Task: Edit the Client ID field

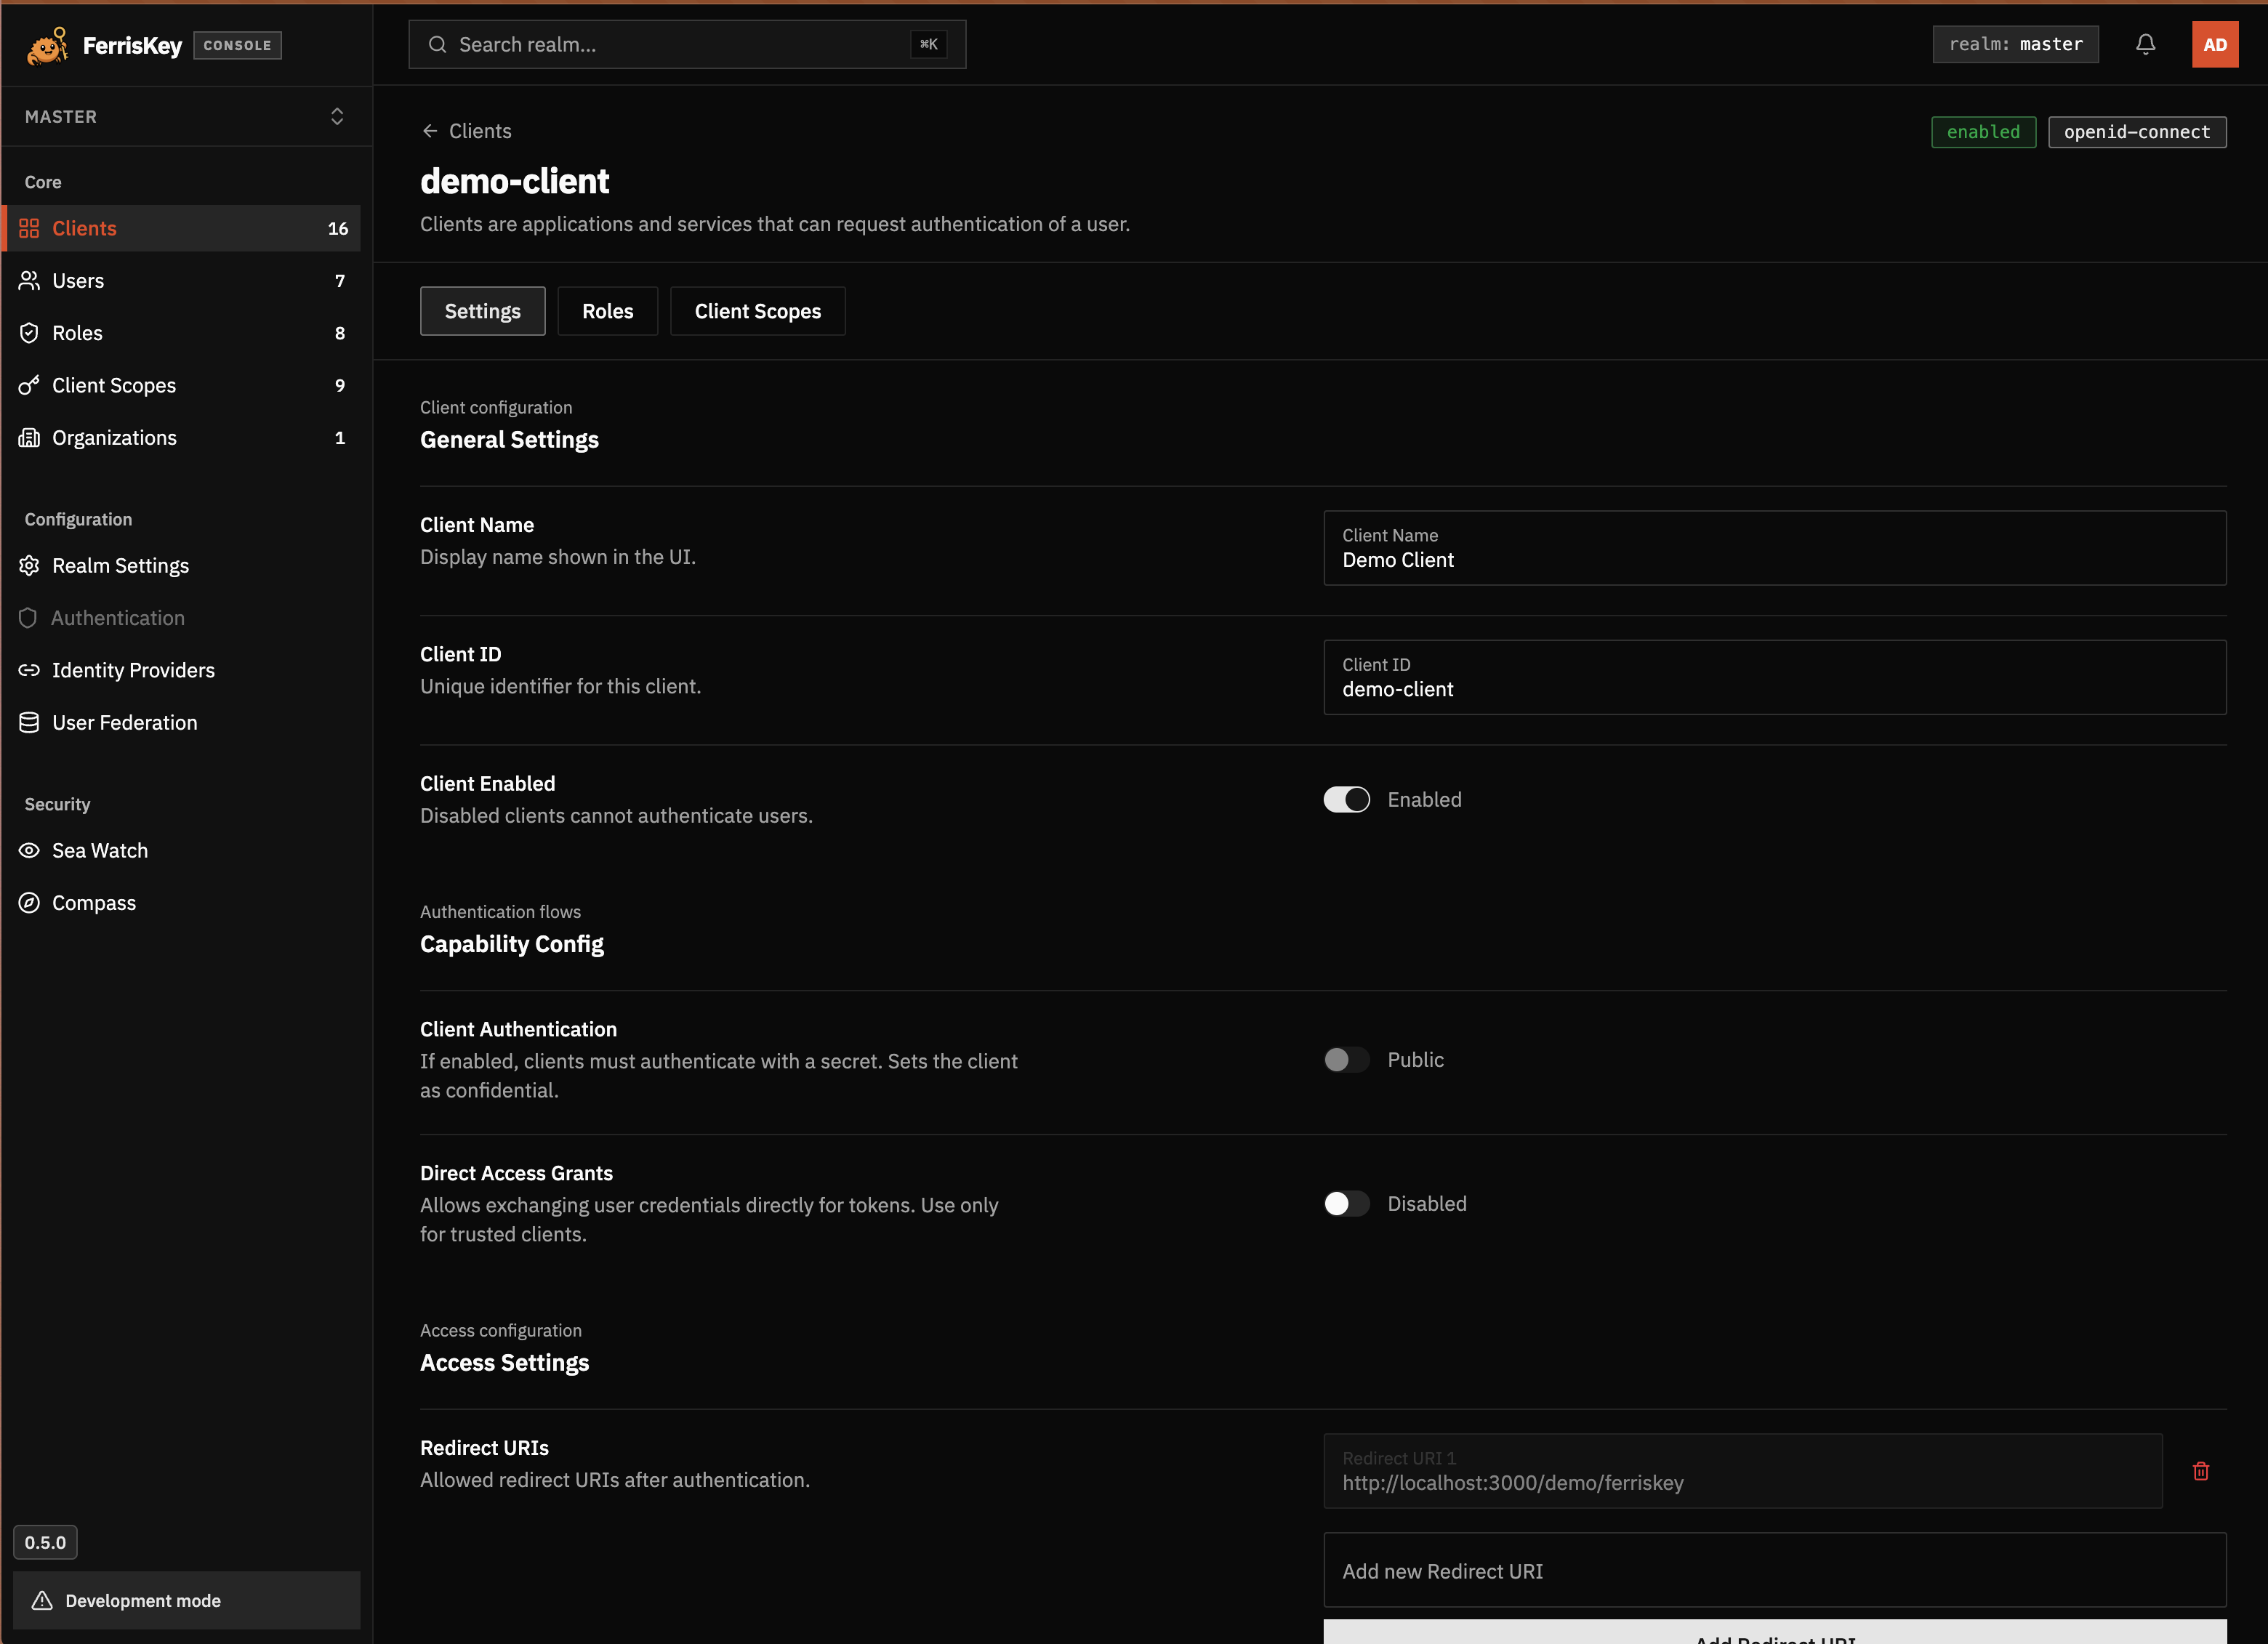Action: [x=1774, y=677]
